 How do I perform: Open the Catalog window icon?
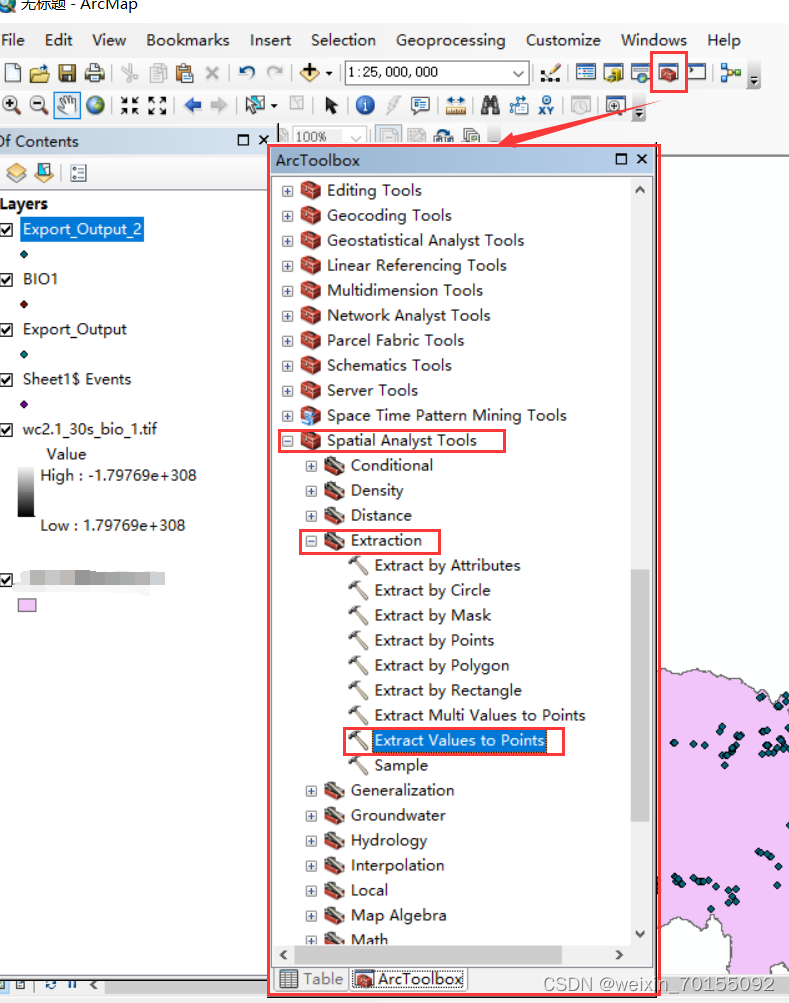coord(613,73)
